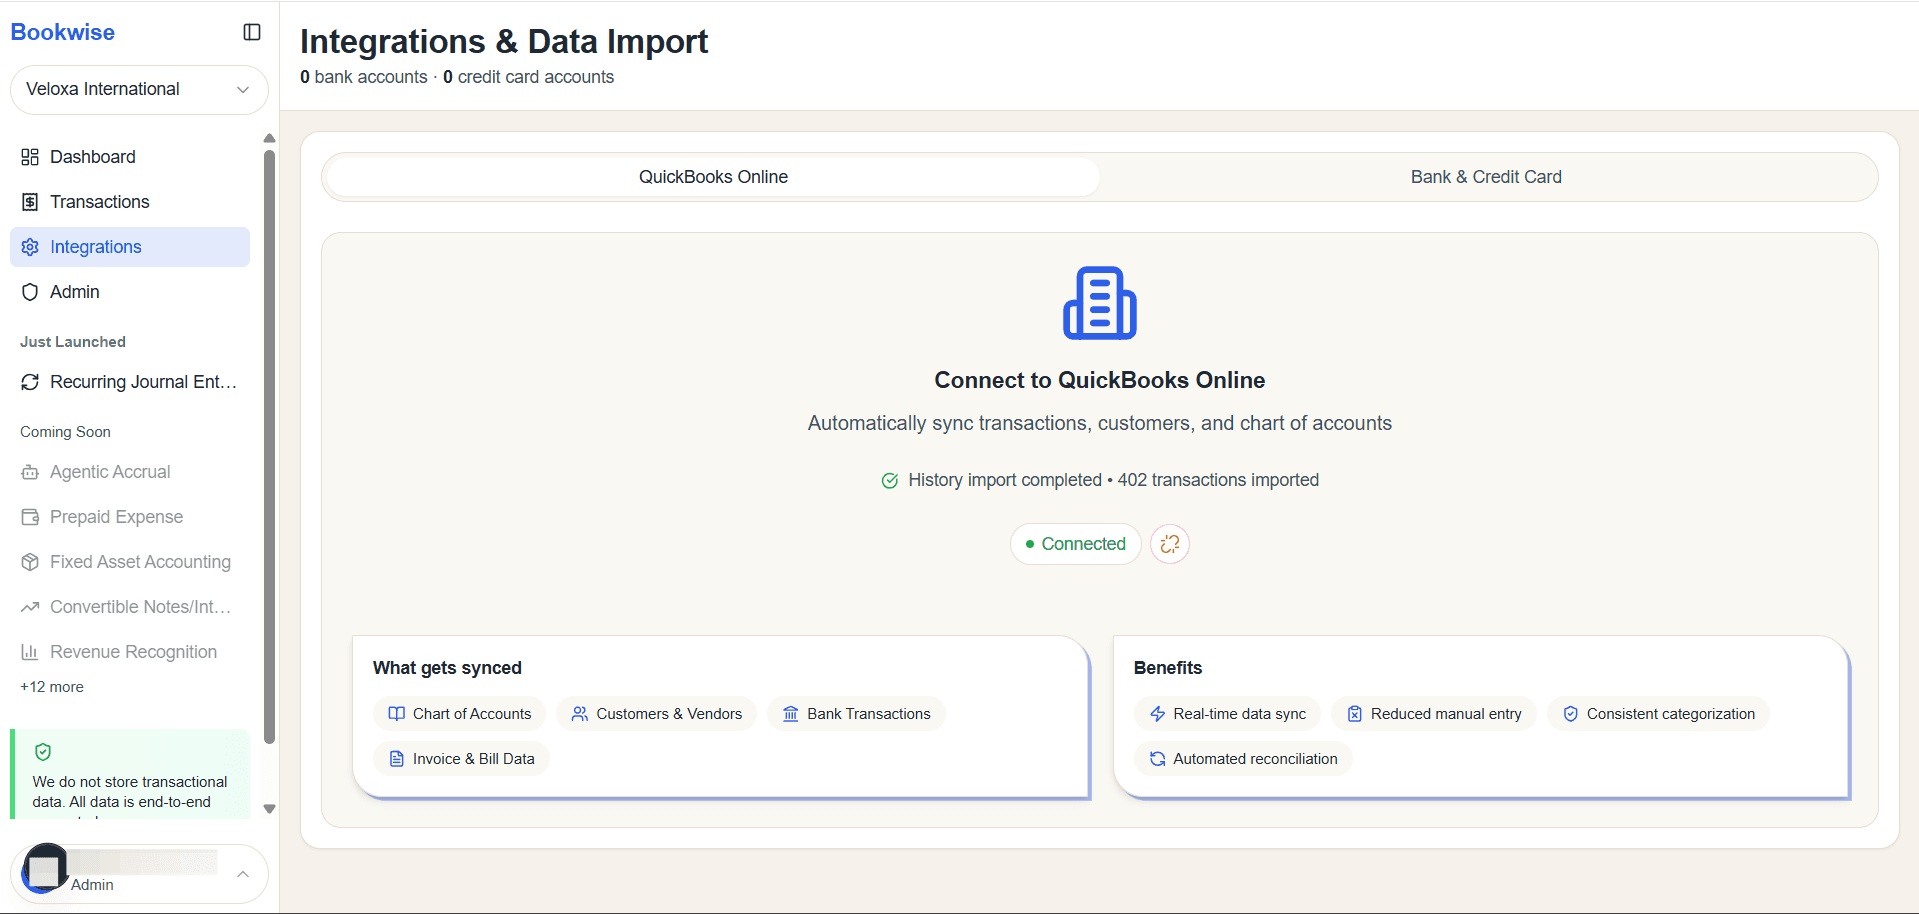
Task: Click the Reduced manual entry text
Action: tap(1446, 714)
